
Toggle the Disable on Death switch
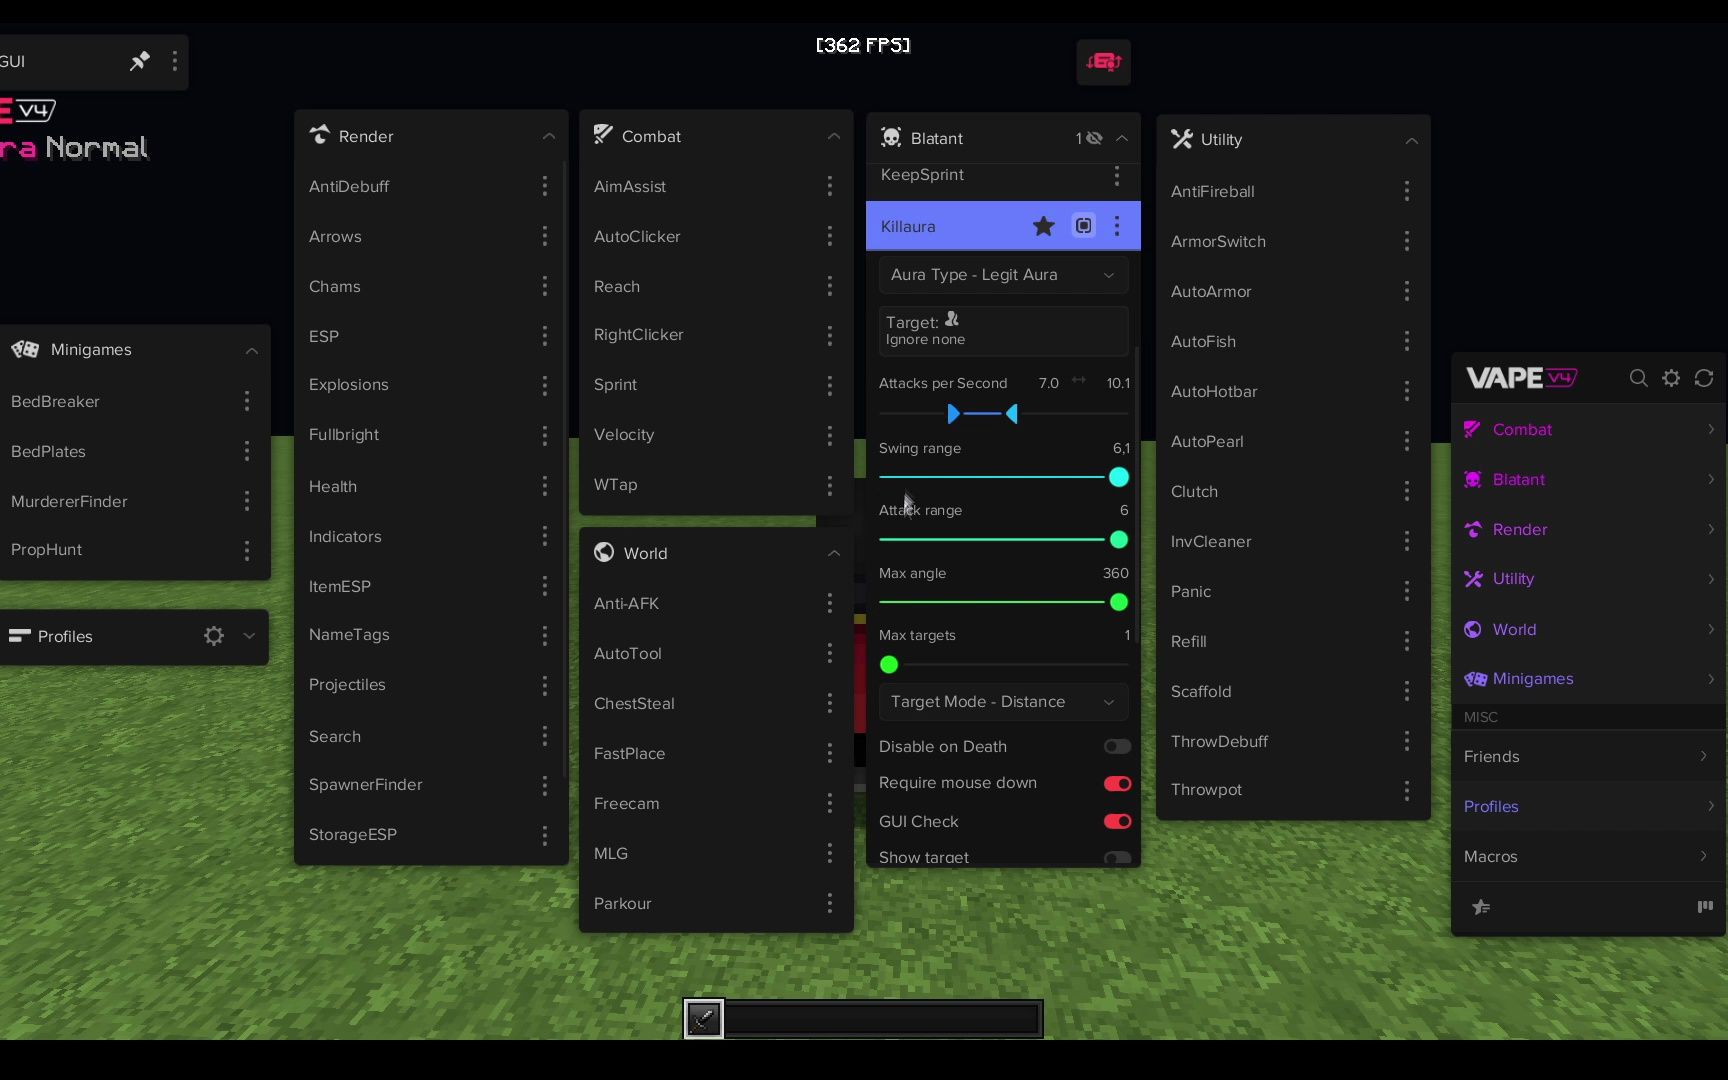1117,746
